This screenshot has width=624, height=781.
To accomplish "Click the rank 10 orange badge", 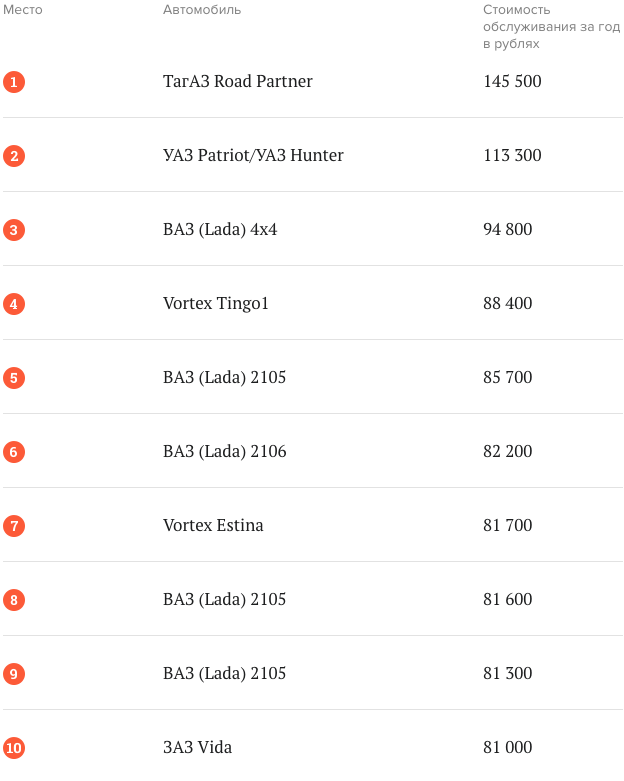I will click(14, 748).
